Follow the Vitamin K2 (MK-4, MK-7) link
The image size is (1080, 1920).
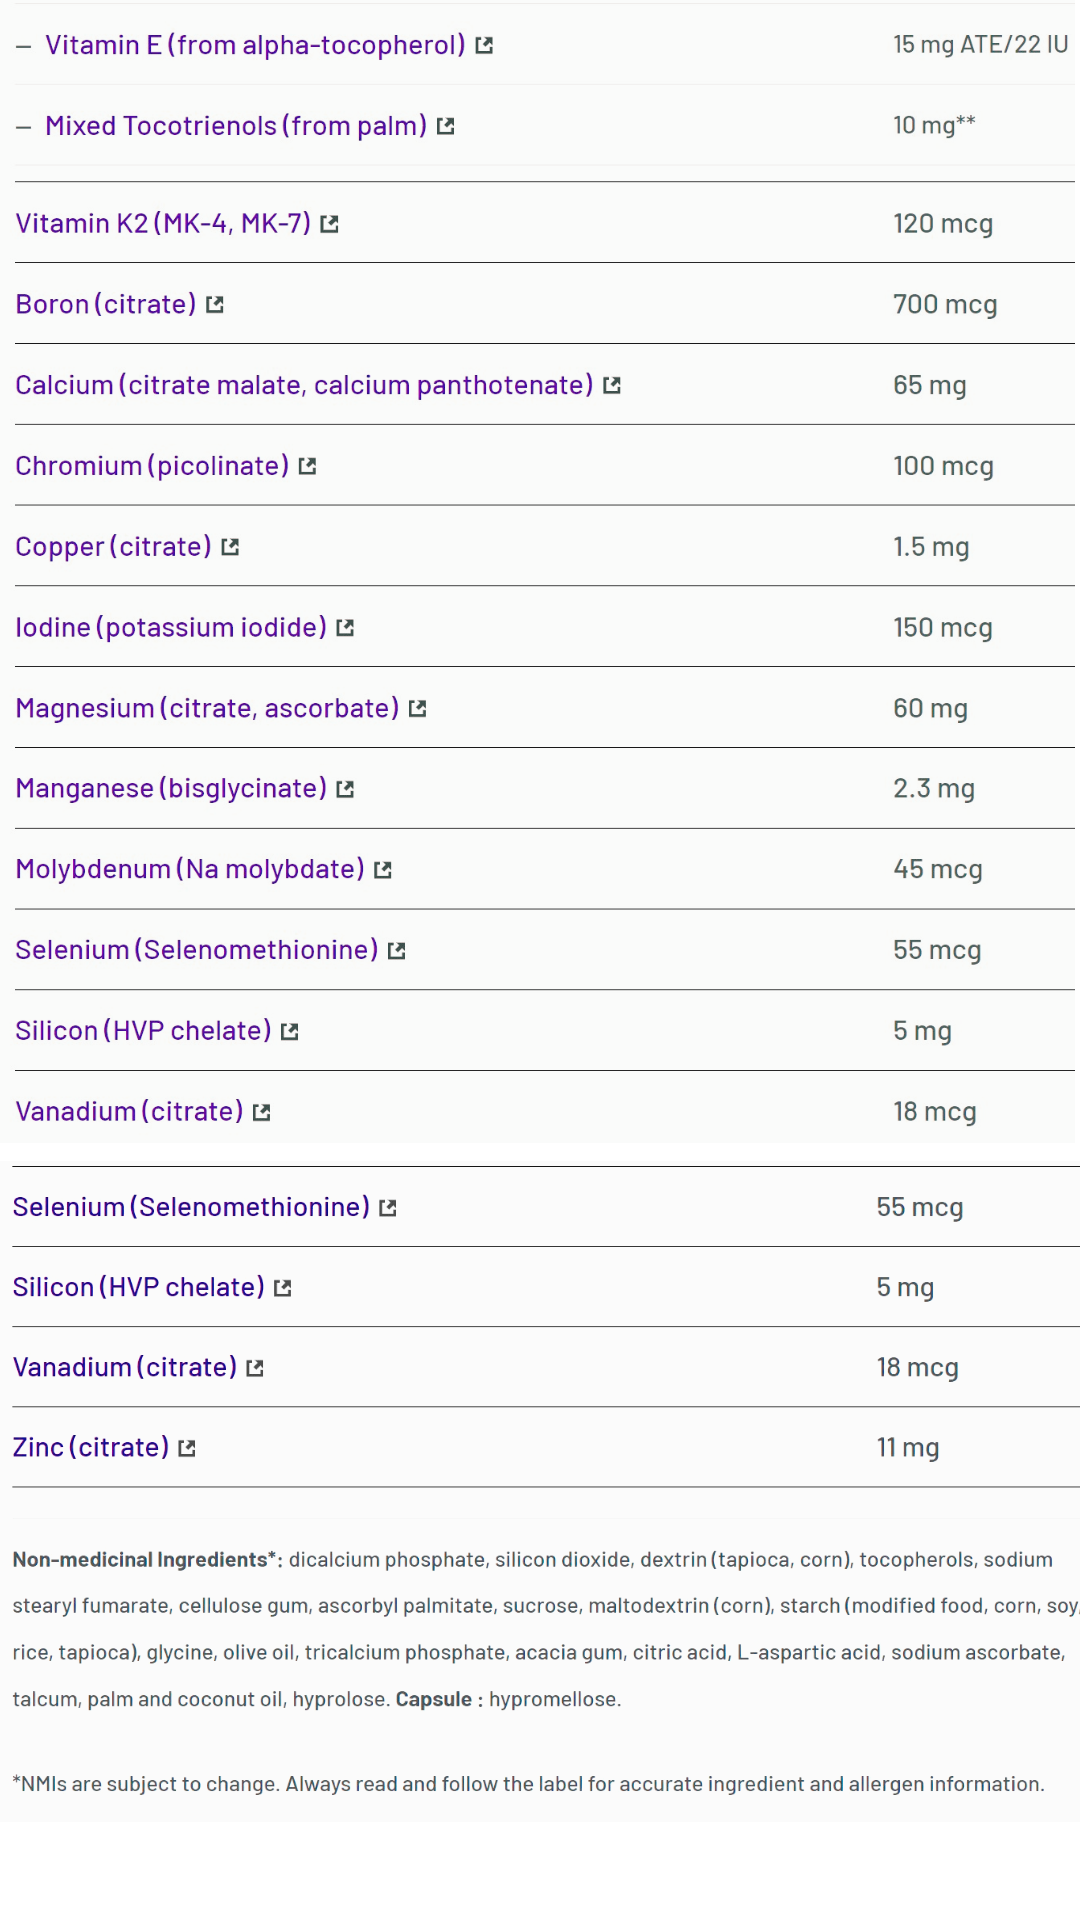pyautogui.click(x=163, y=223)
